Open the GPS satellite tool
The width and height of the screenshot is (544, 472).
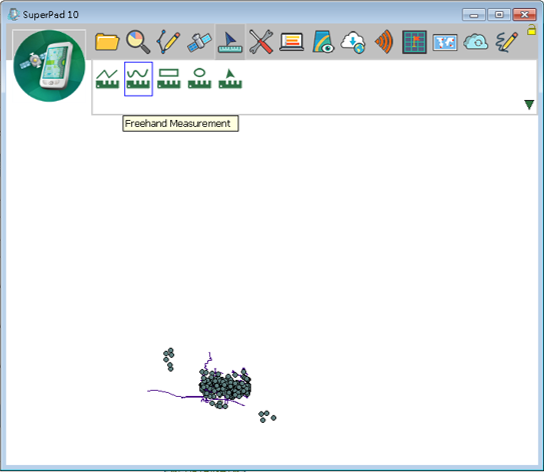199,42
